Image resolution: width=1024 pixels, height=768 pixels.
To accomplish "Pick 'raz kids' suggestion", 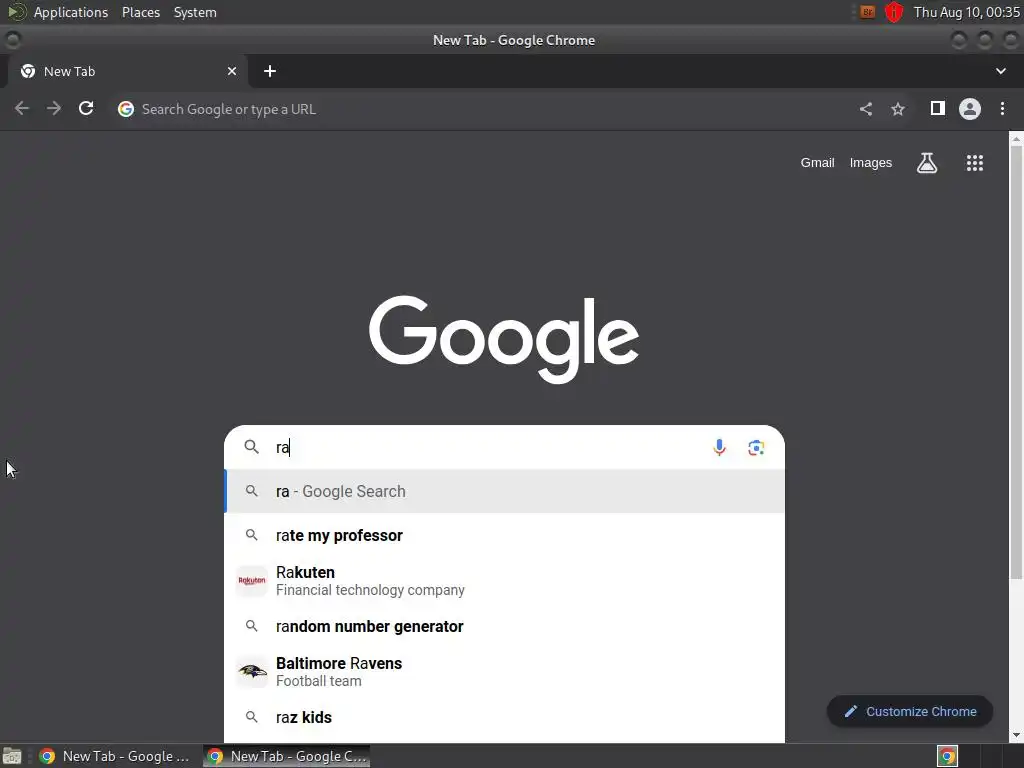I will (x=504, y=717).
